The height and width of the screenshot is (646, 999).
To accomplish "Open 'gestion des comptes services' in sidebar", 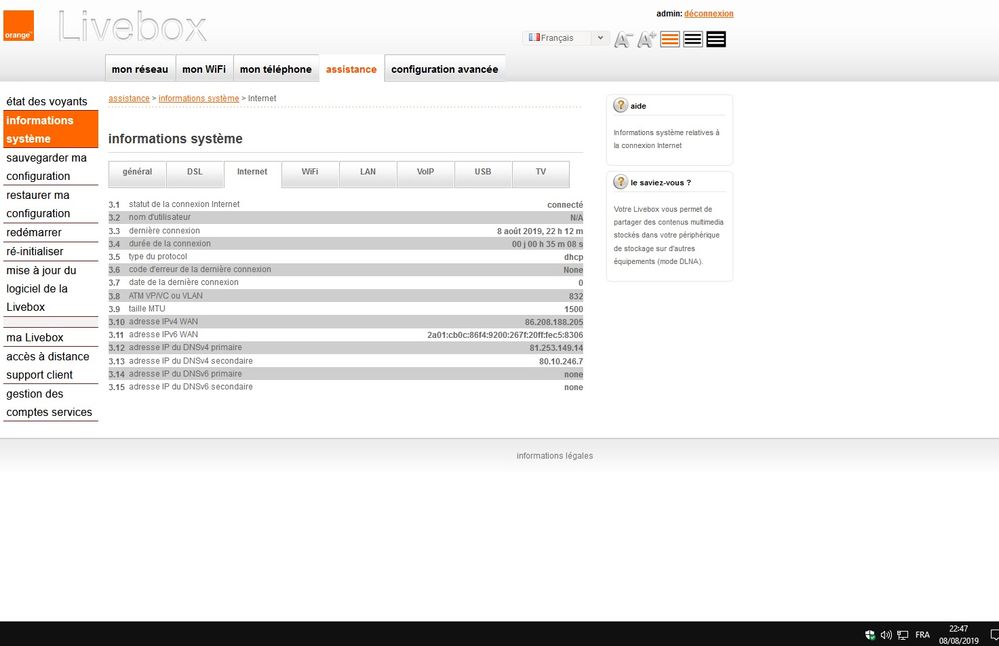I will click(51, 403).
